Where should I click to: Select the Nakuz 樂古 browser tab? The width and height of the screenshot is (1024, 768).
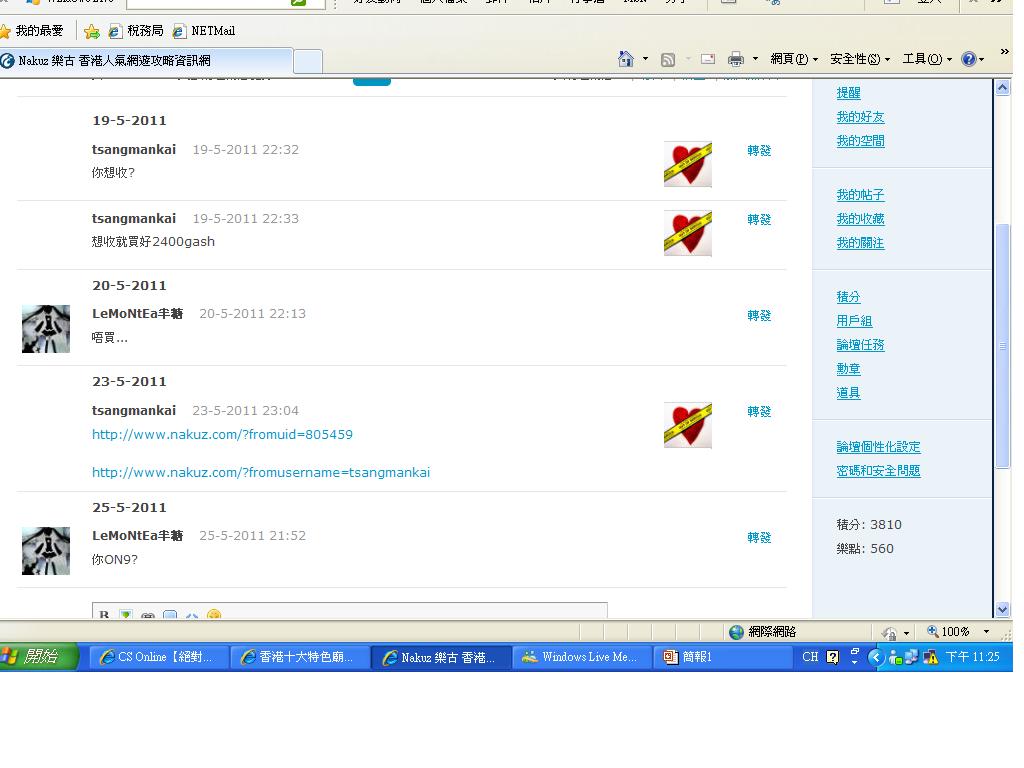pyautogui.click(x=145, y=60)
